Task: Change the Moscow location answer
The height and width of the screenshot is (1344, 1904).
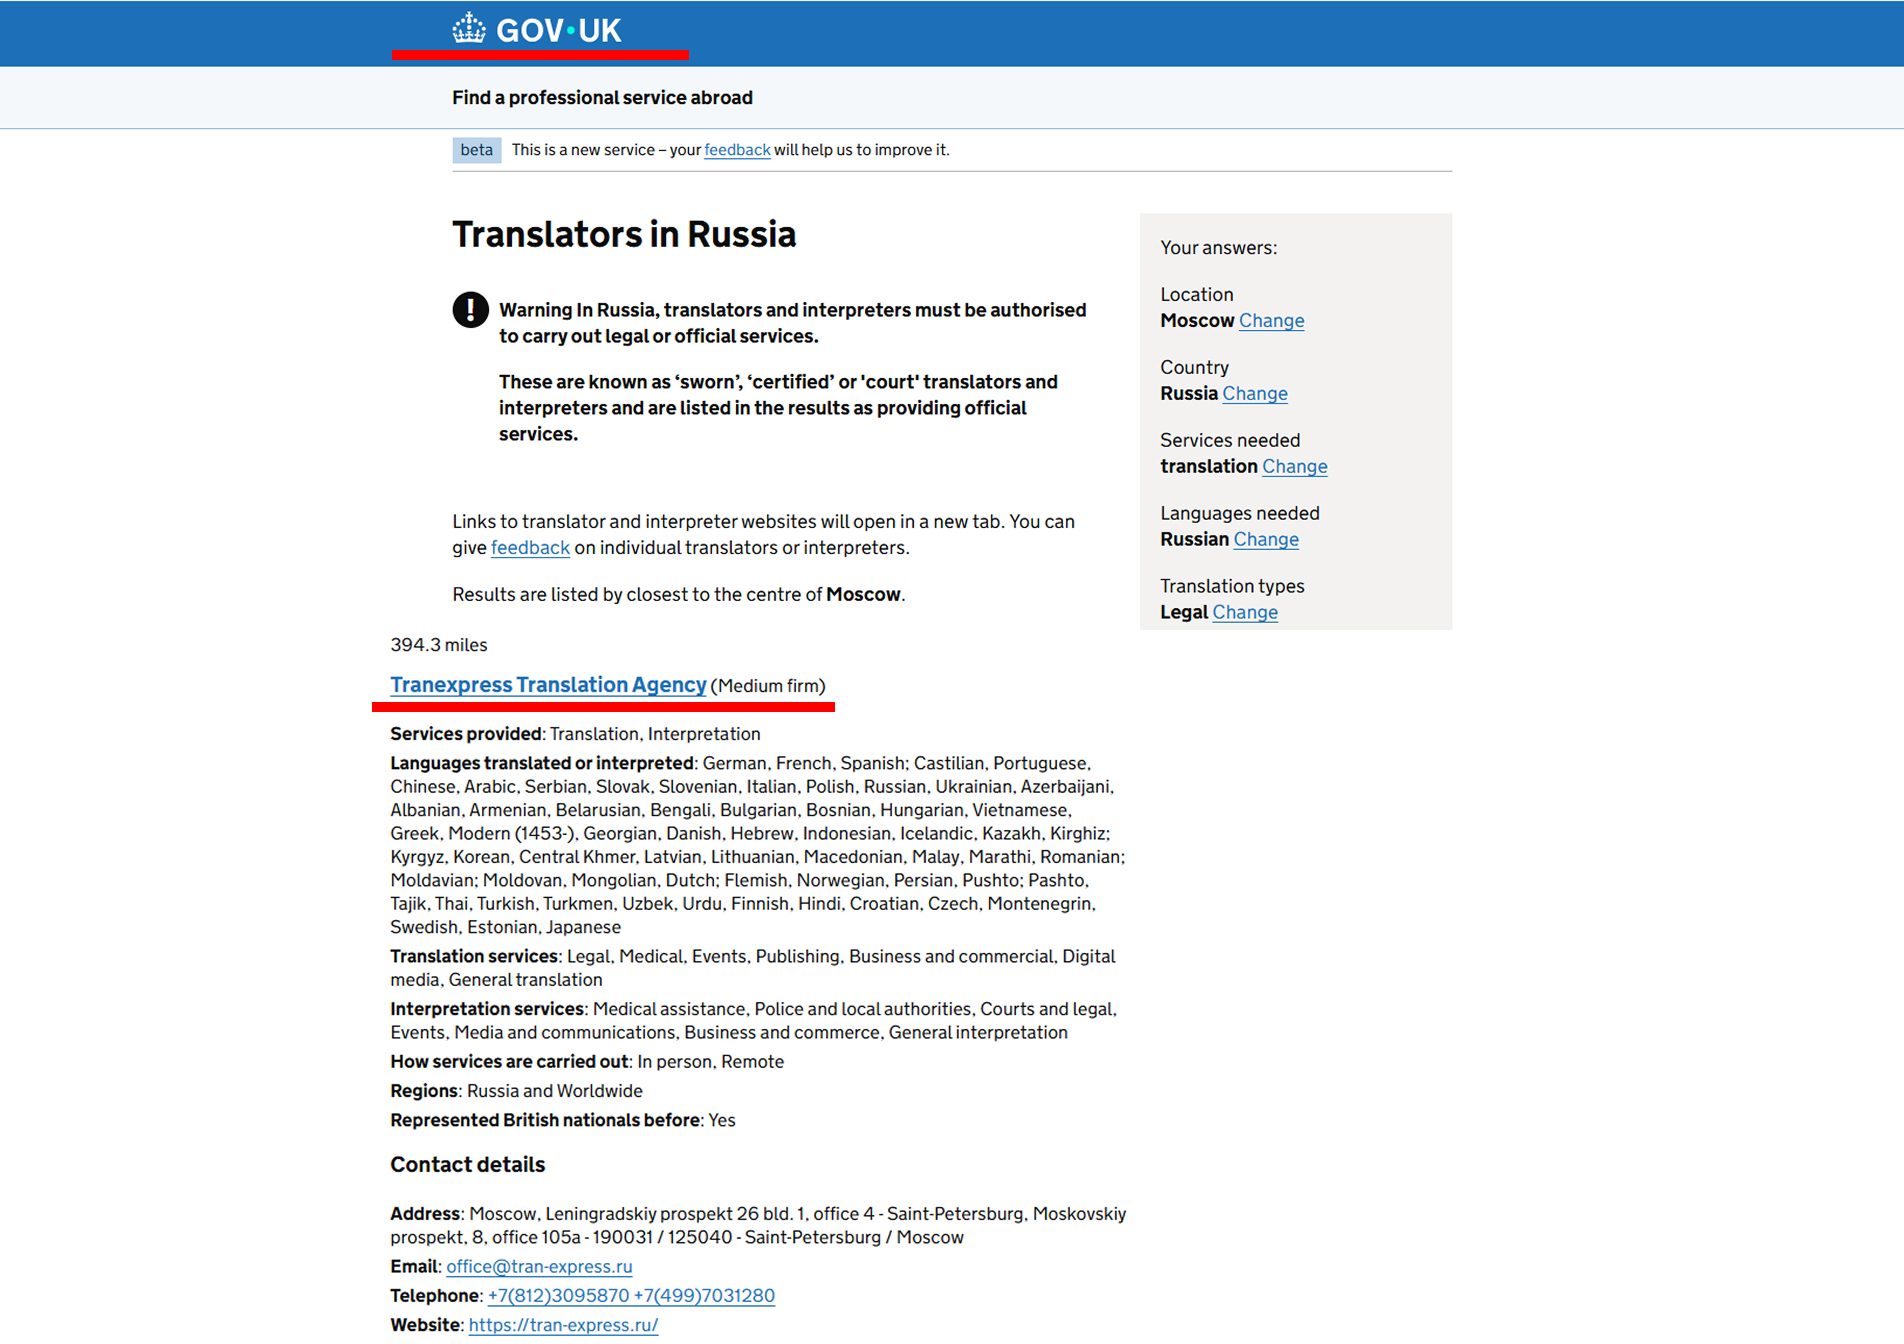Action: [1271, 321]
